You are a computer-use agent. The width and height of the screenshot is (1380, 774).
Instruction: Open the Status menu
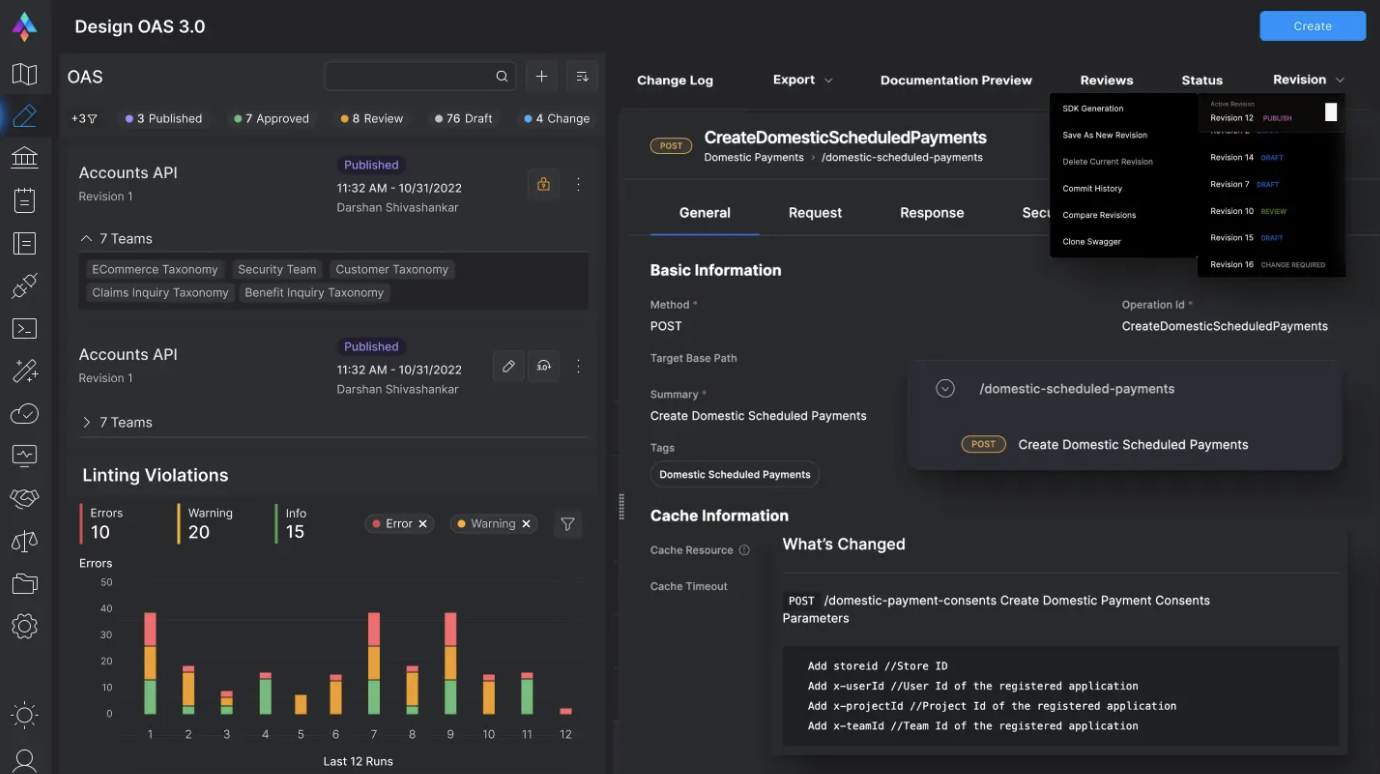point(1202,80)
